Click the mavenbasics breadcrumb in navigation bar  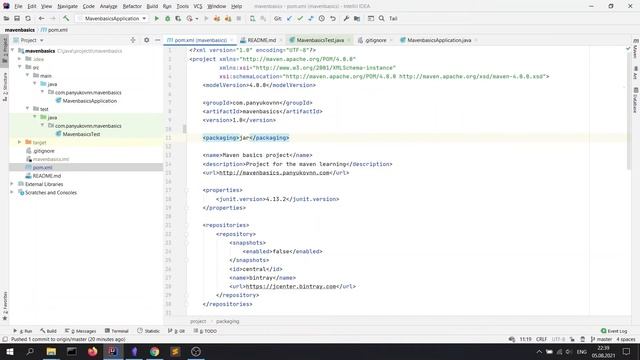pyautogui.click(x=20, y=30)
